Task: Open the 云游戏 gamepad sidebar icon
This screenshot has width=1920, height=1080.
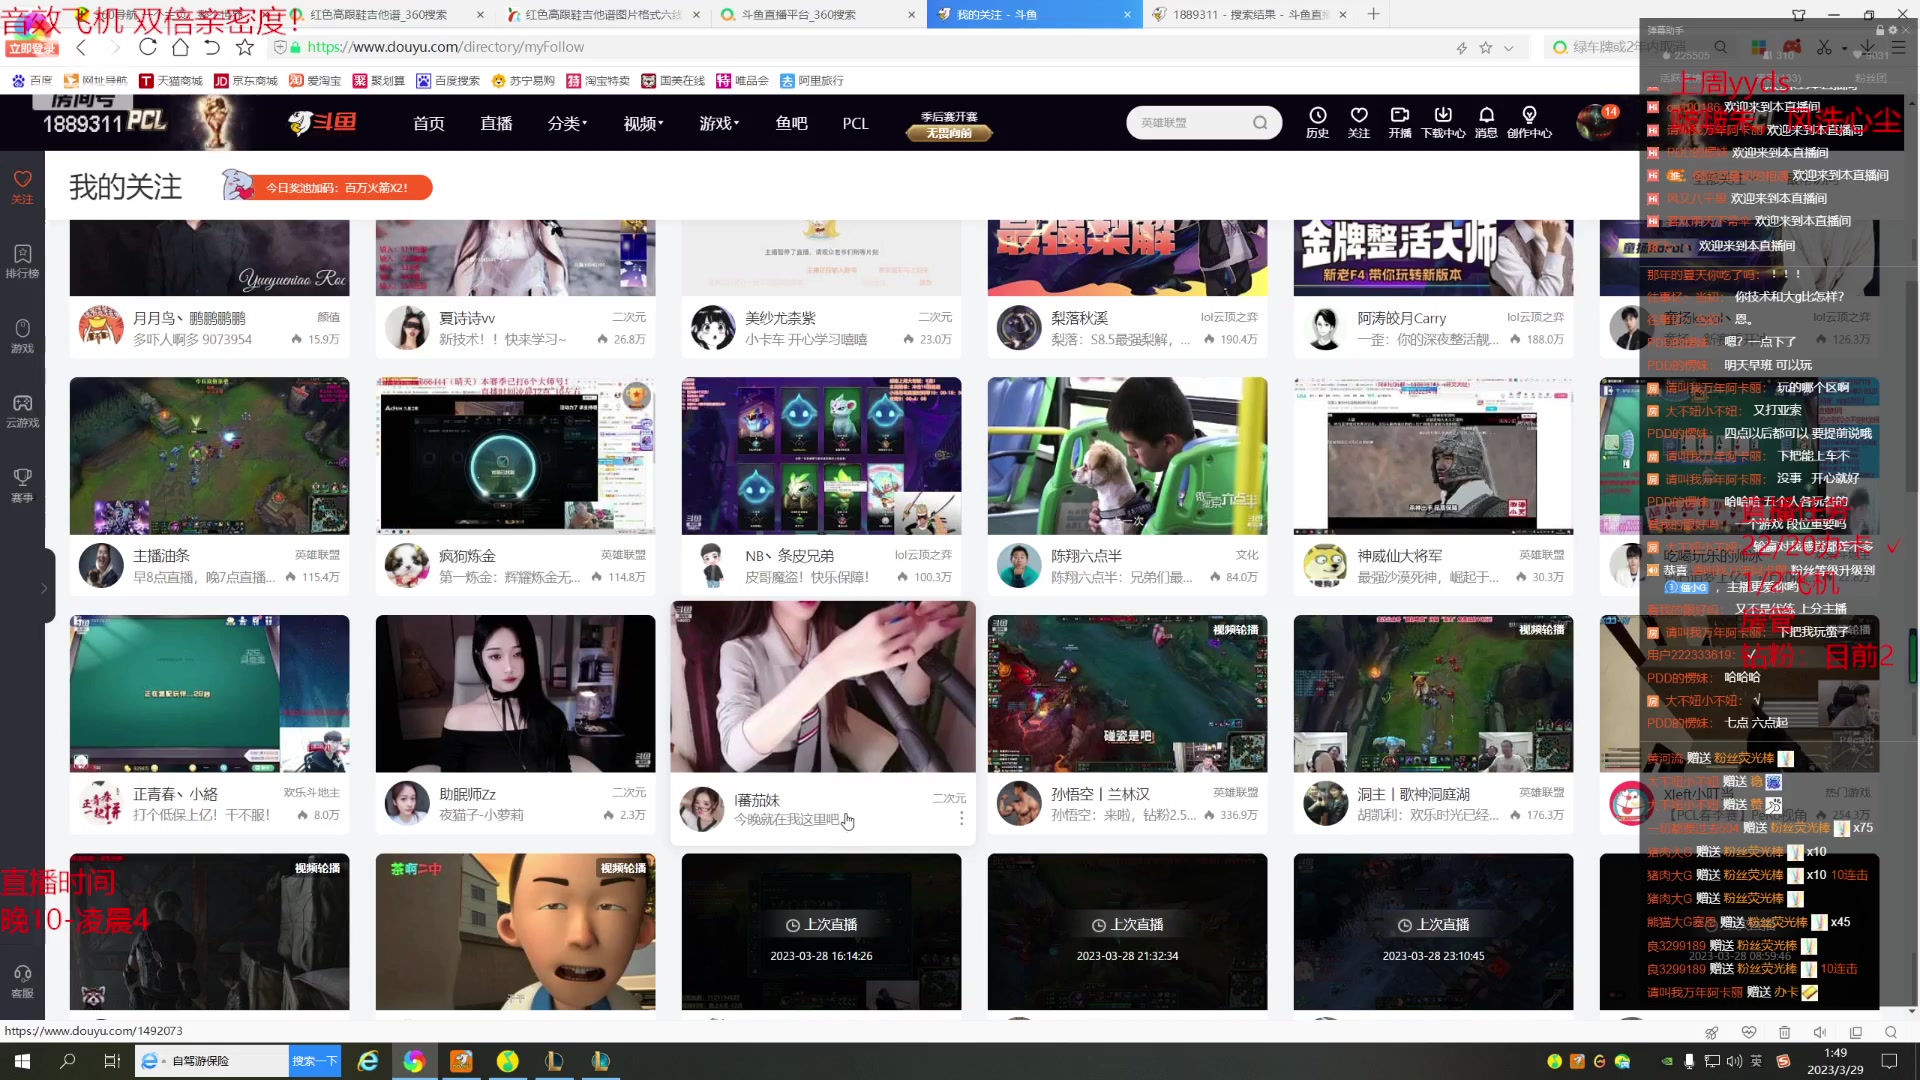Action: tap(22, 410)
